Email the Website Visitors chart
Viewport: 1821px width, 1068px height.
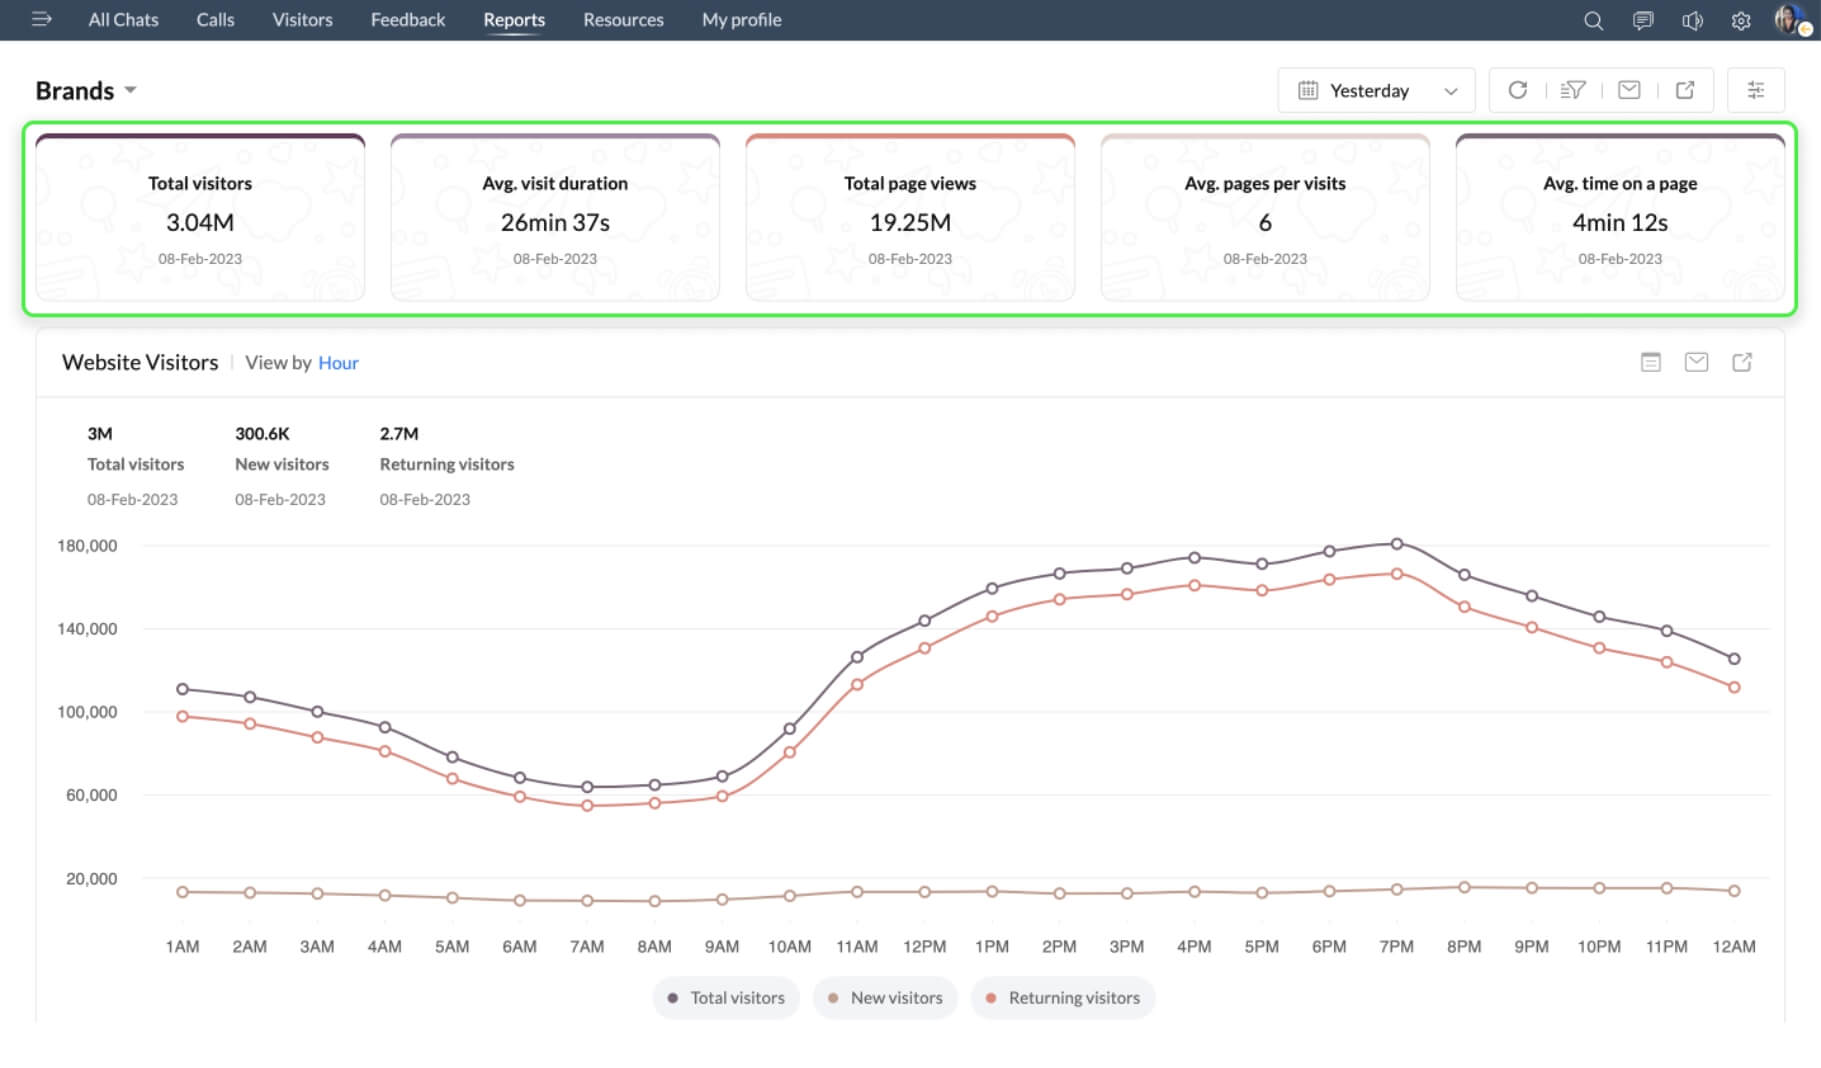tap(1696, 362)
